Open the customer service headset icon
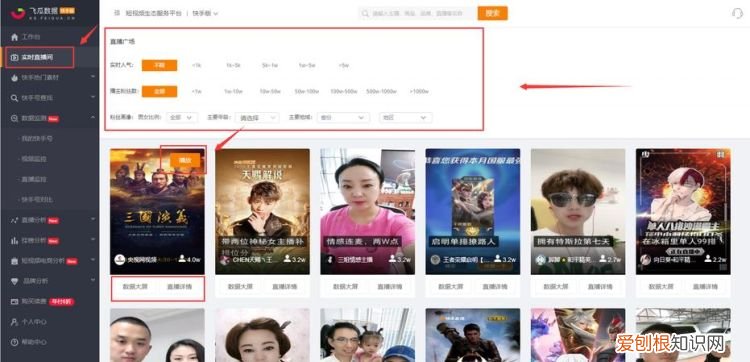The width and height of the screenshot is (750, 362). (737, 13)
